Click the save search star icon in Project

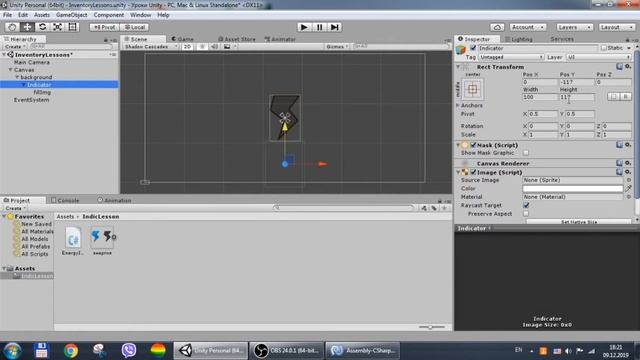pyautogui.click(x=444, y=208)
